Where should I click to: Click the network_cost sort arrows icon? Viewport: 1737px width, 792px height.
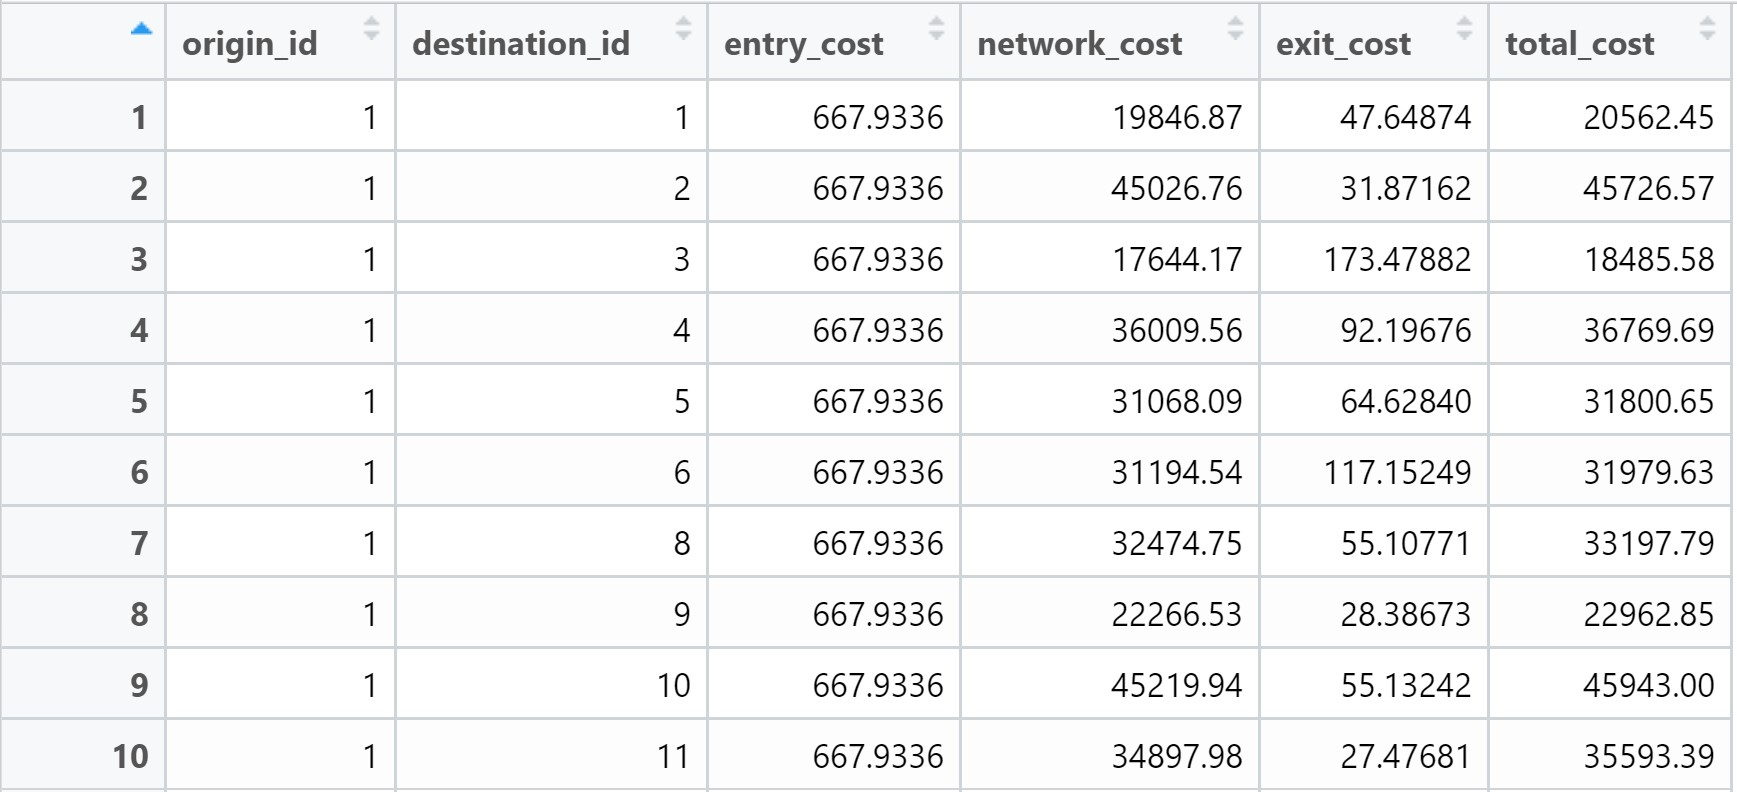coord(1235,29)
